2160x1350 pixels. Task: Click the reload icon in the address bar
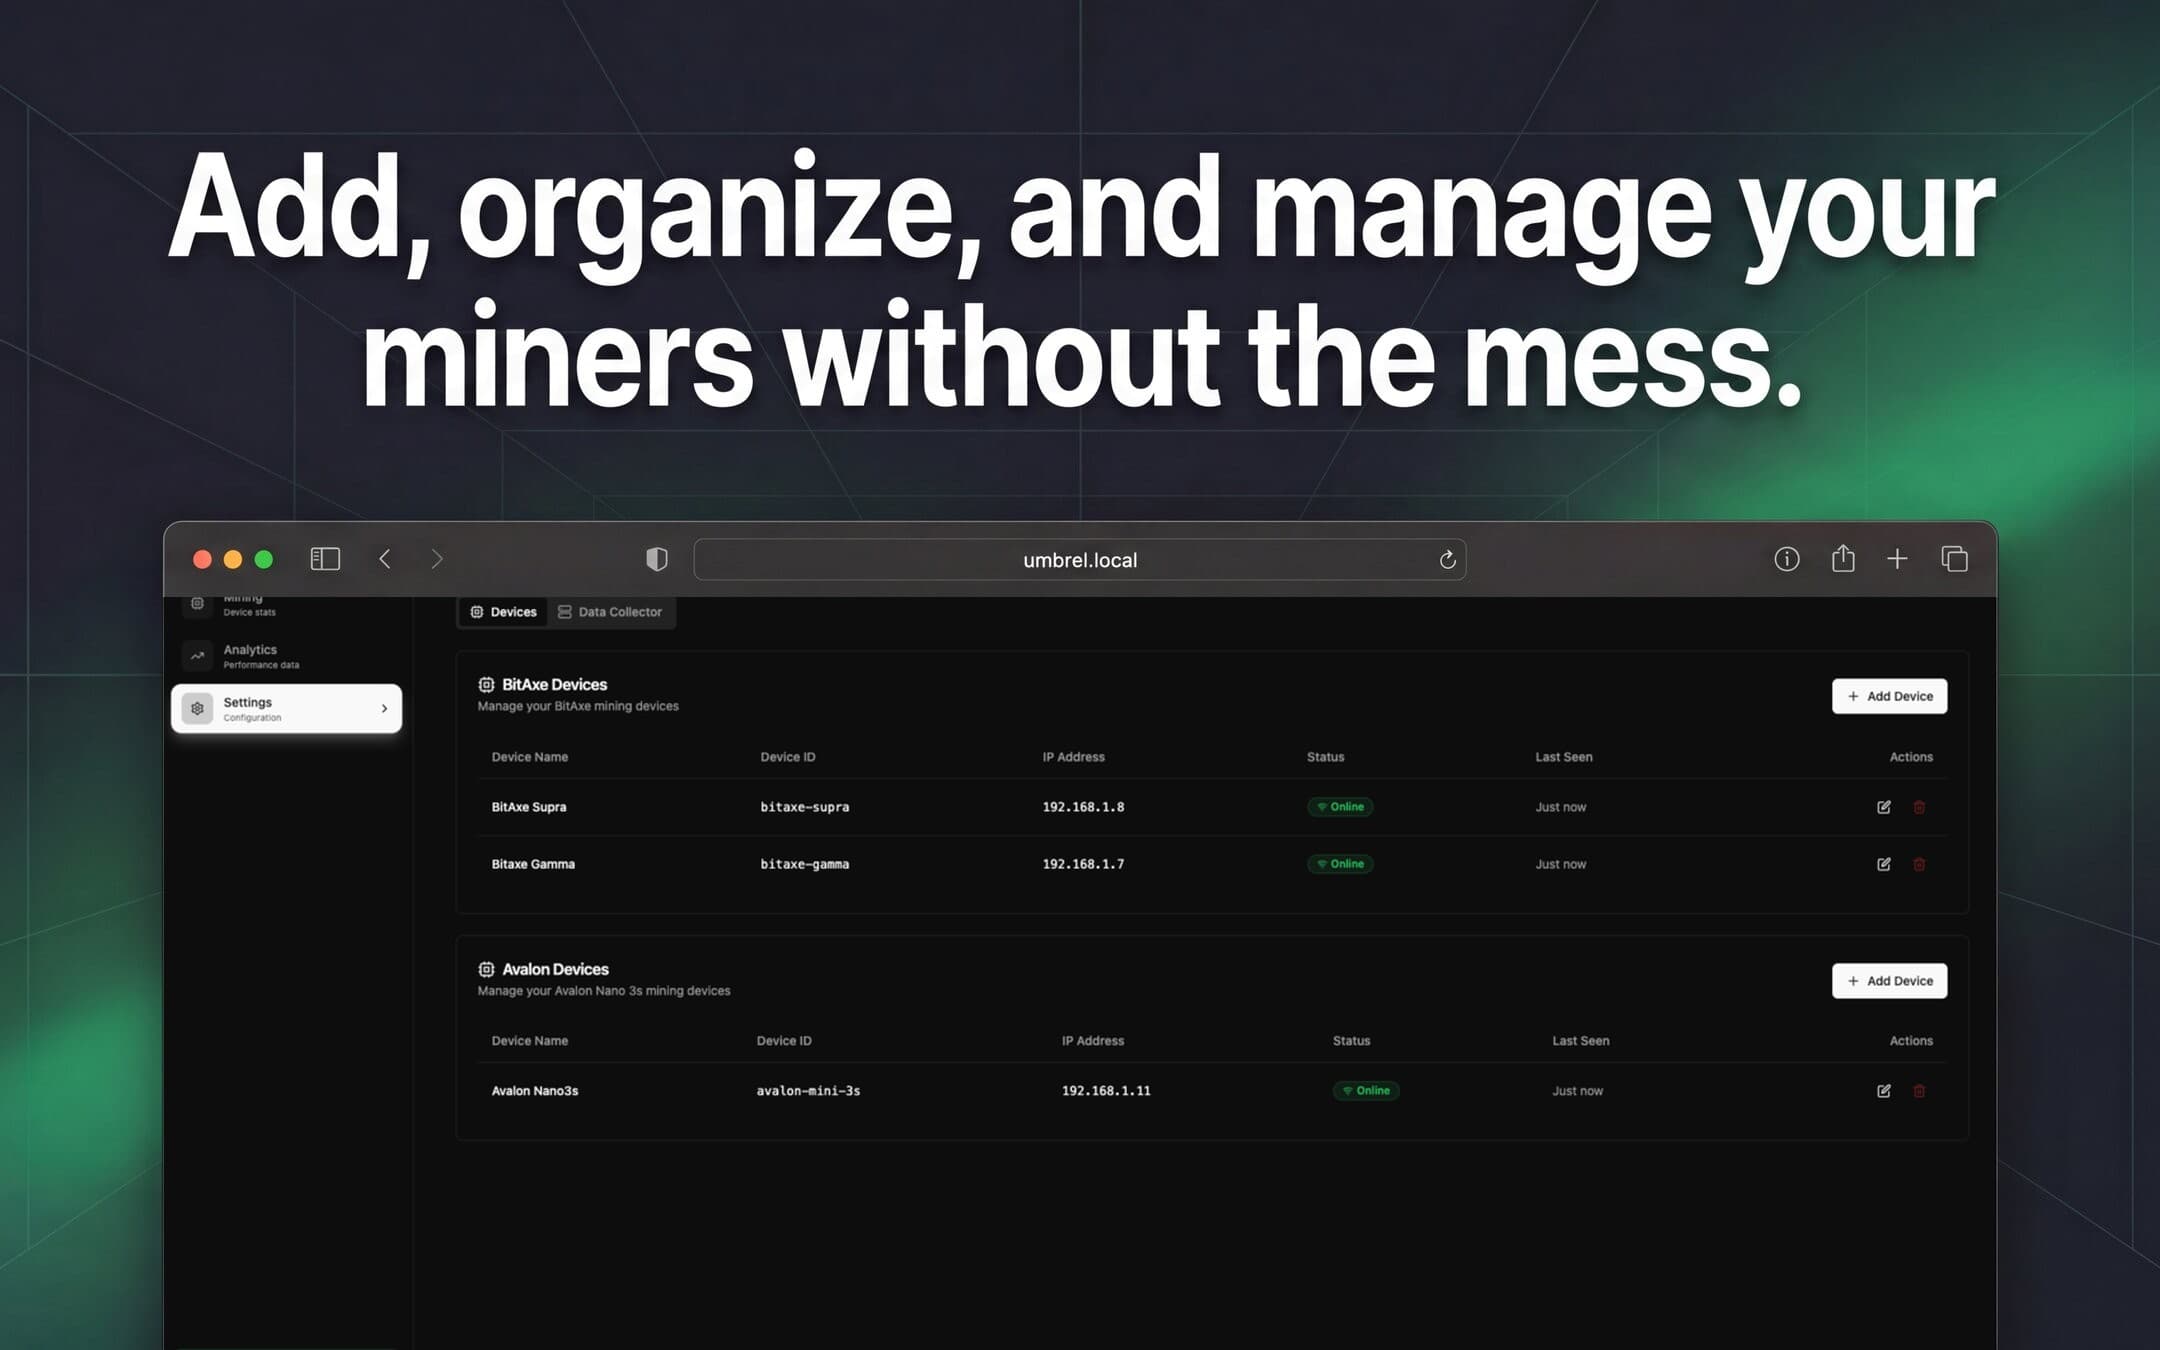click(1447, 559)
